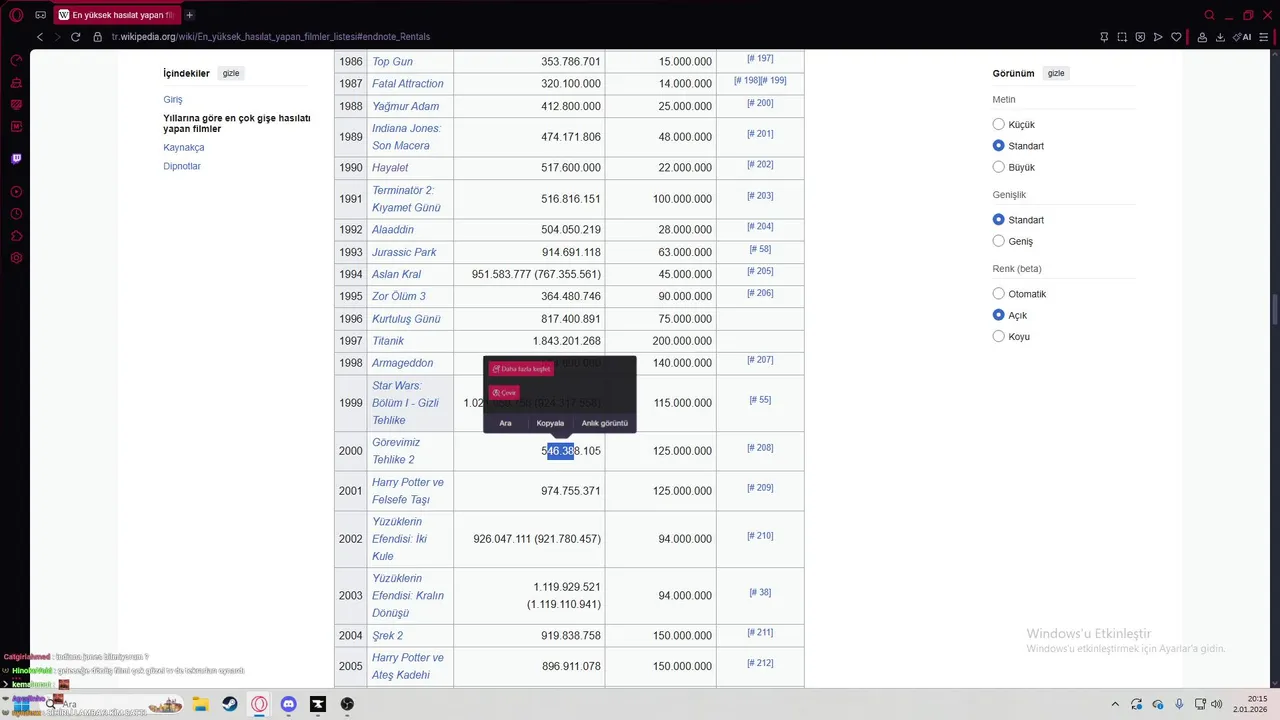The image size is (1280, 720).
Task: Choose Kopyala in selection popup
Action: pos(550,423)
